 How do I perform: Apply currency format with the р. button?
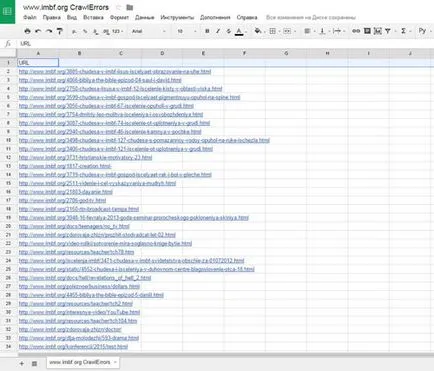[x=74, y=31]
